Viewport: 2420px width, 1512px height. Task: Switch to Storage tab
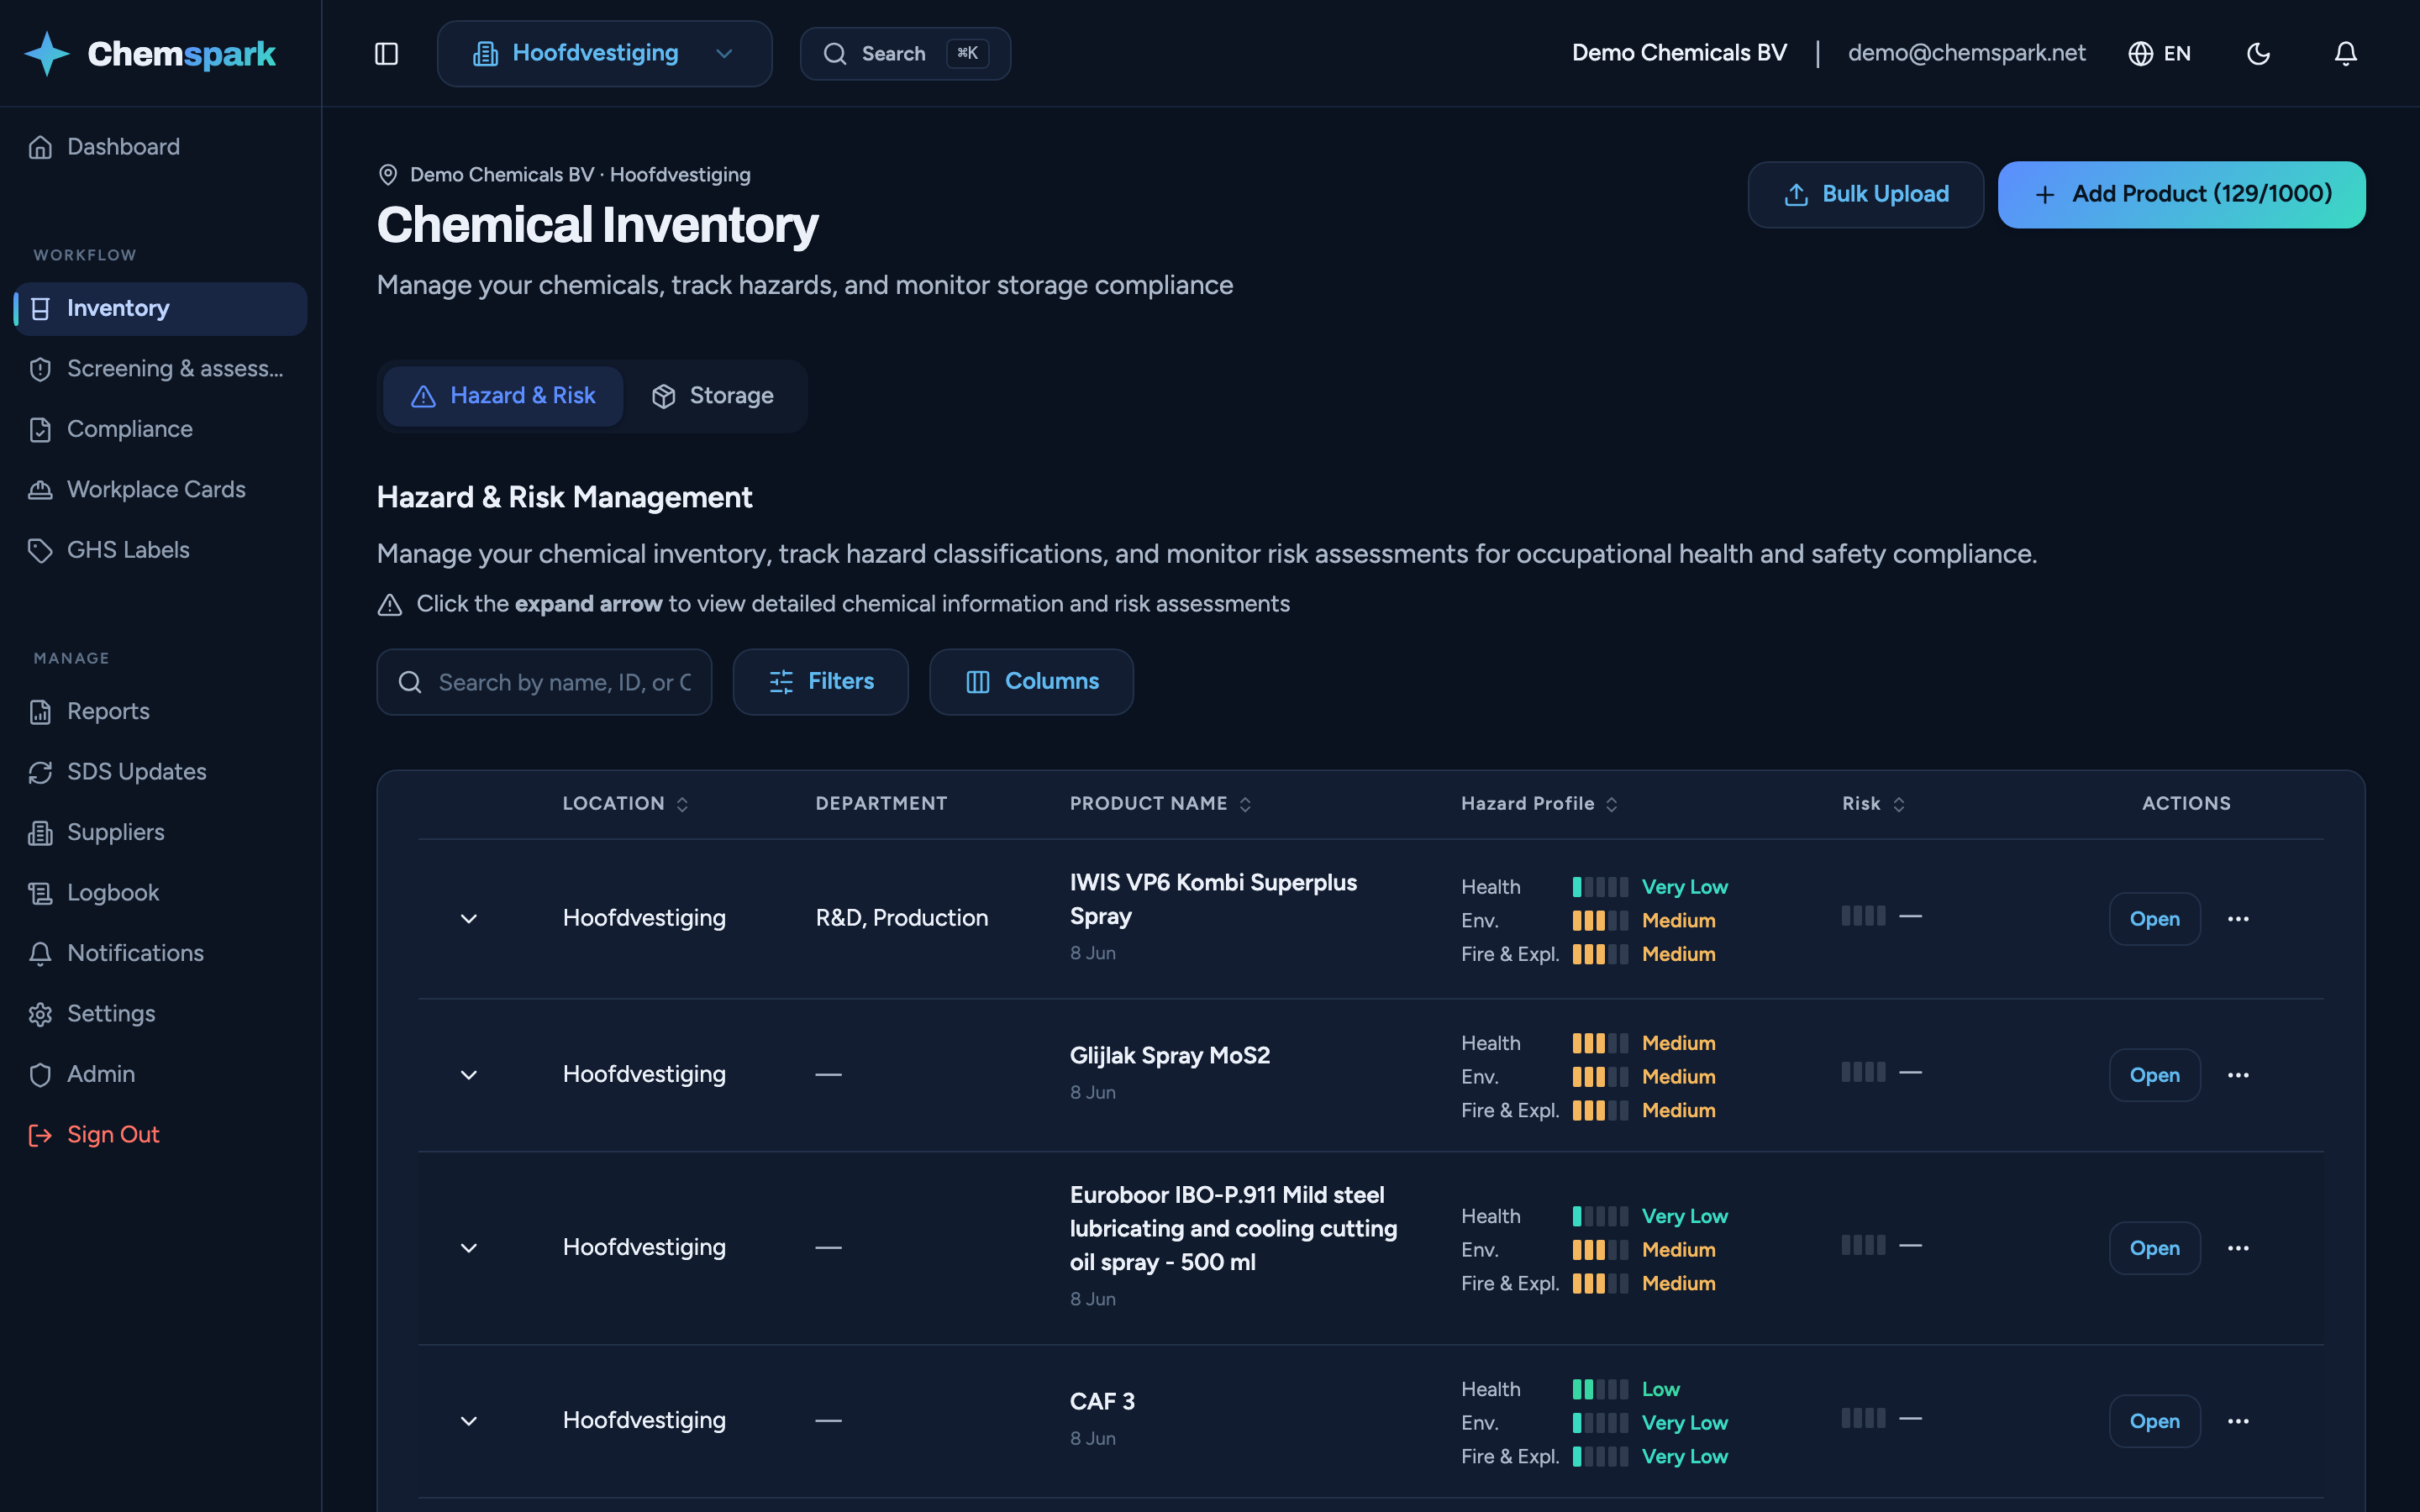coord(713,396)
